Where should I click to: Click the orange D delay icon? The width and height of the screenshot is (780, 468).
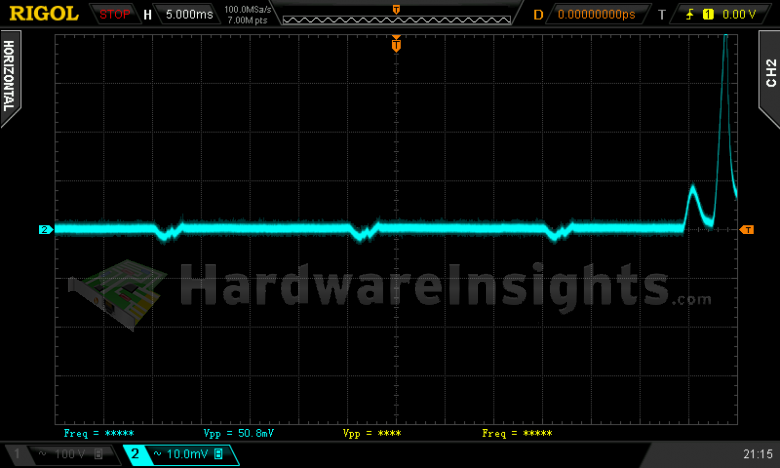pos(537,15)
